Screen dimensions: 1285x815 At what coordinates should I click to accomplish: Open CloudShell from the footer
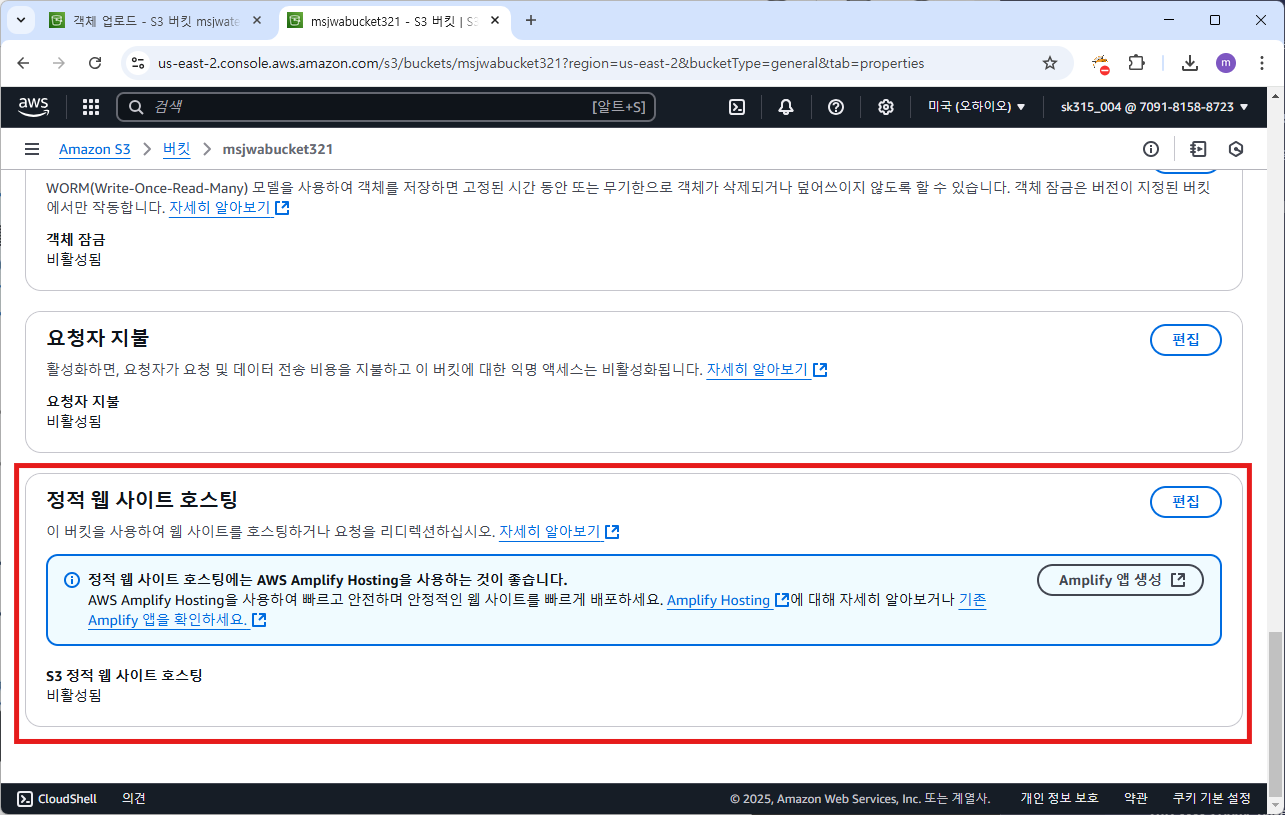point(57,798)
